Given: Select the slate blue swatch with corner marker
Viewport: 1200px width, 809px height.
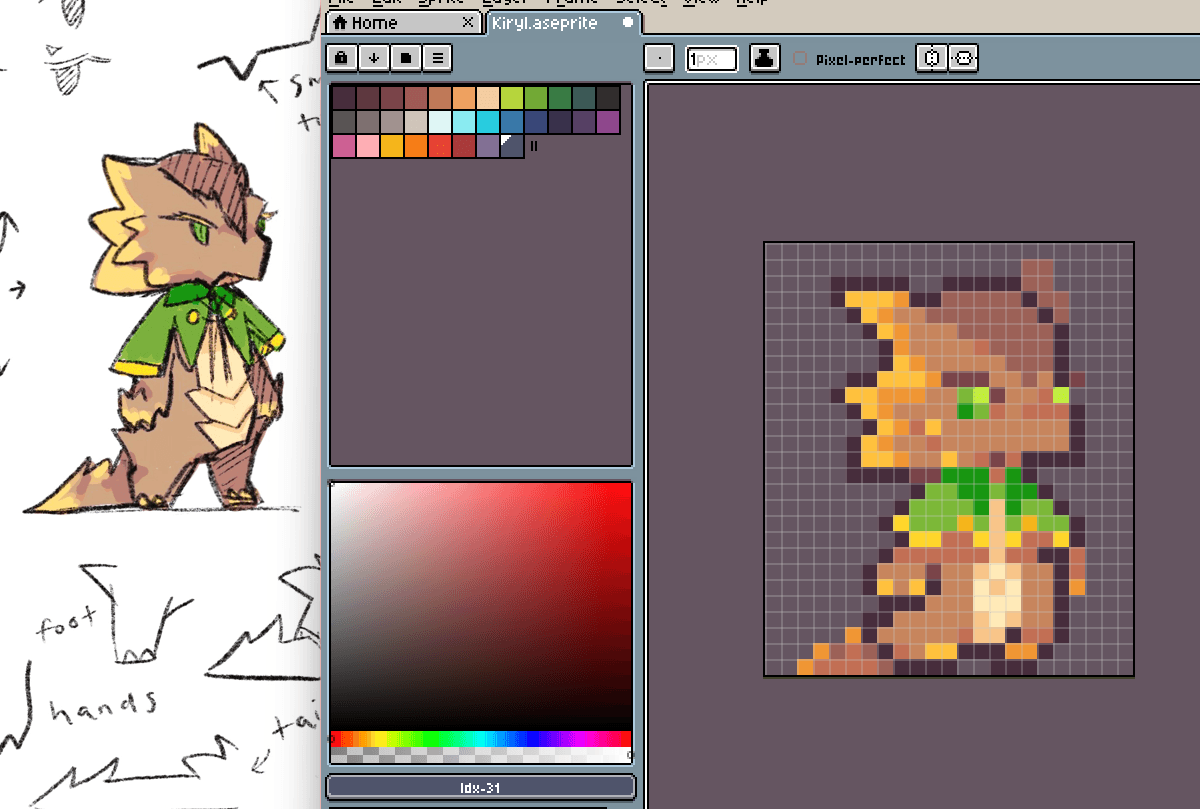Looking at the screenshot, I should 512,146.
